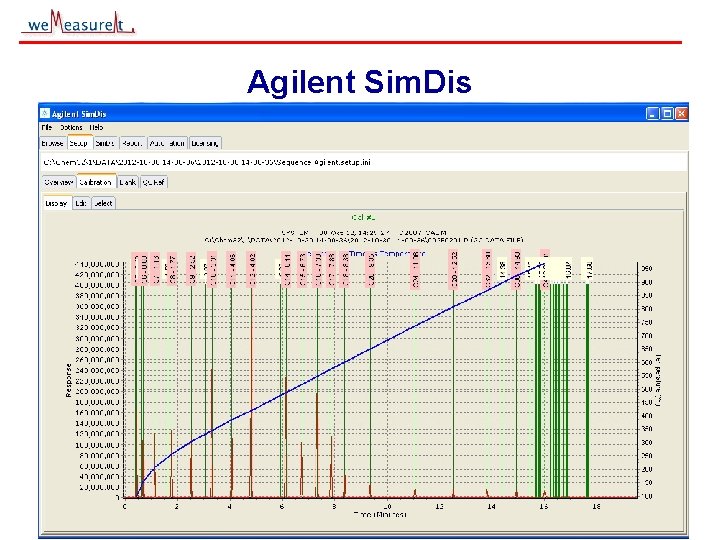
Task: Maximize the Agilent SimDis window
Action: pyautogui.click(x=667, y=113)
